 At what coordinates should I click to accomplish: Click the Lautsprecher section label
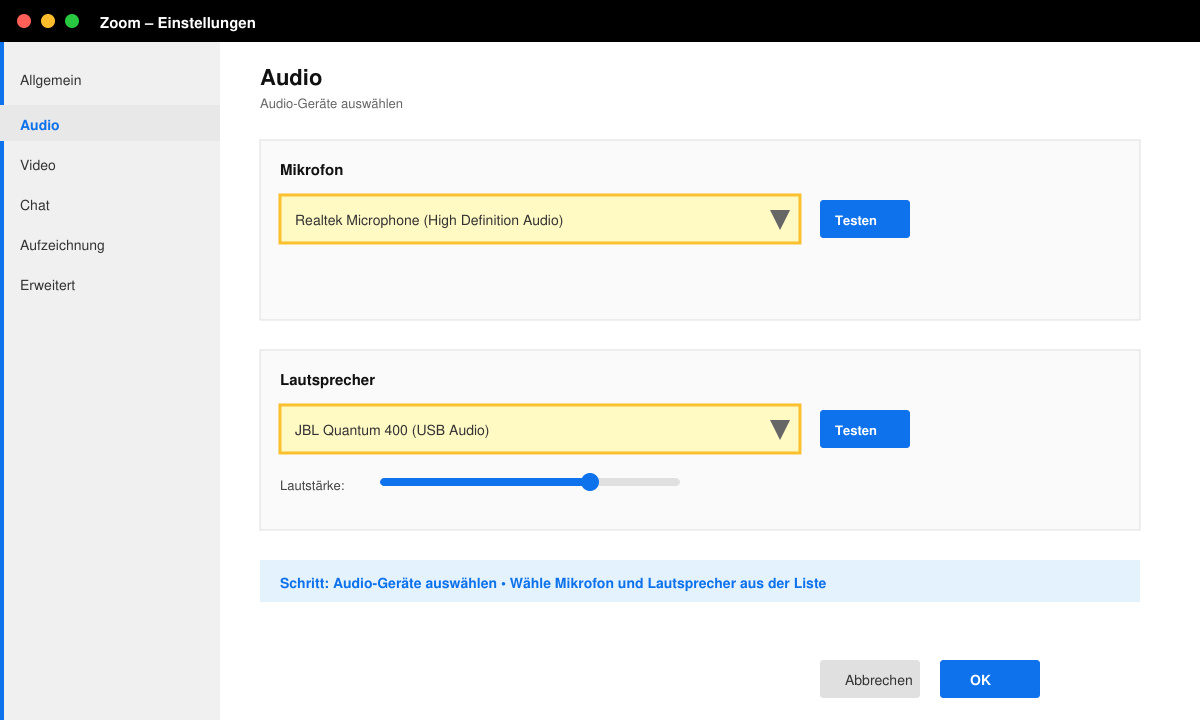[328, 380]
